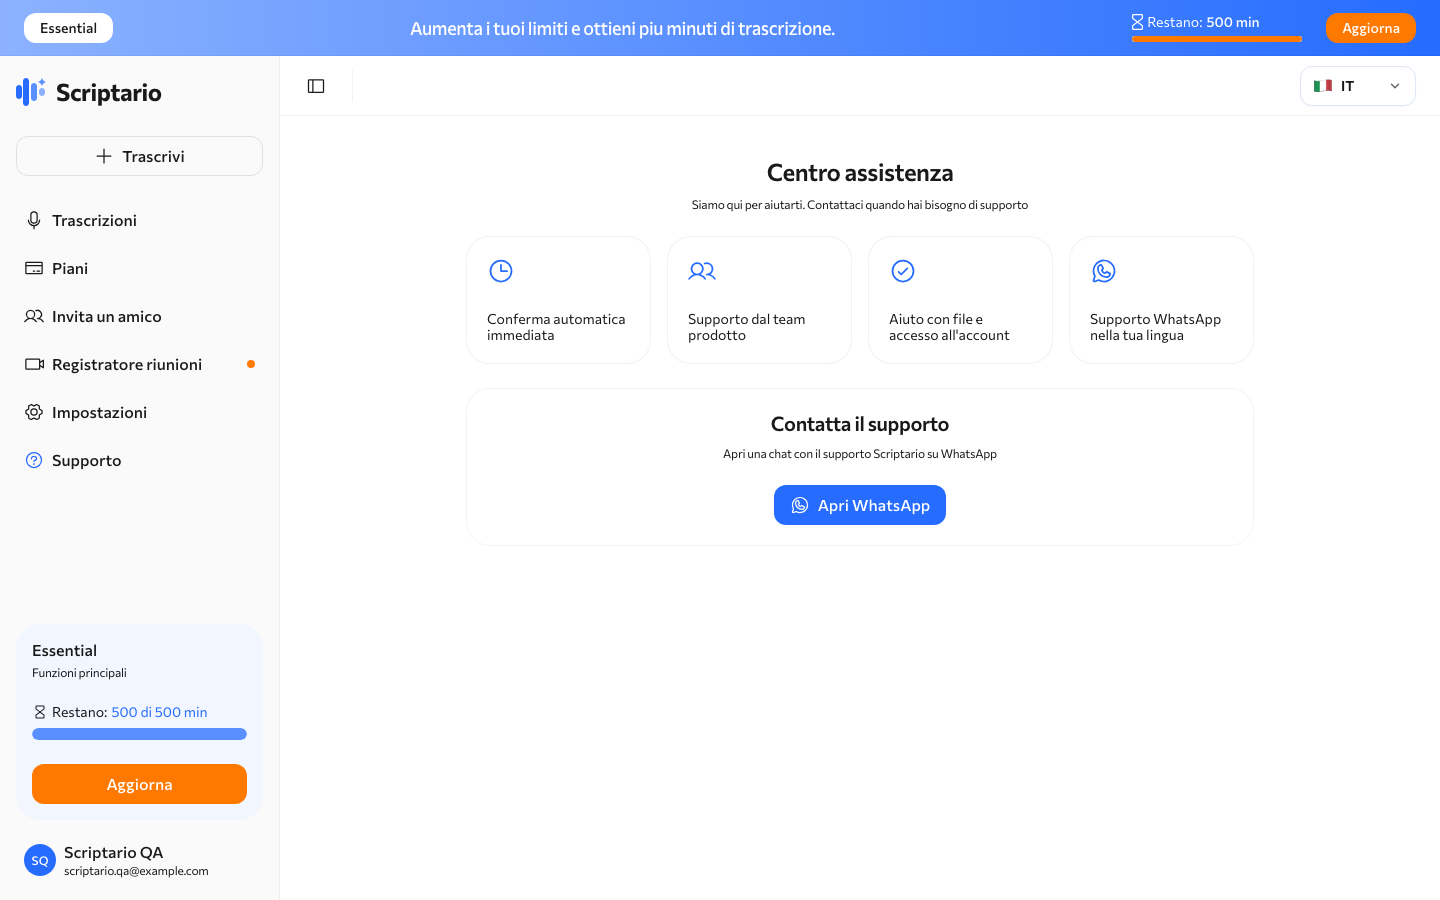Click the hourglass icon in top banner

[x=1137, y=22]
